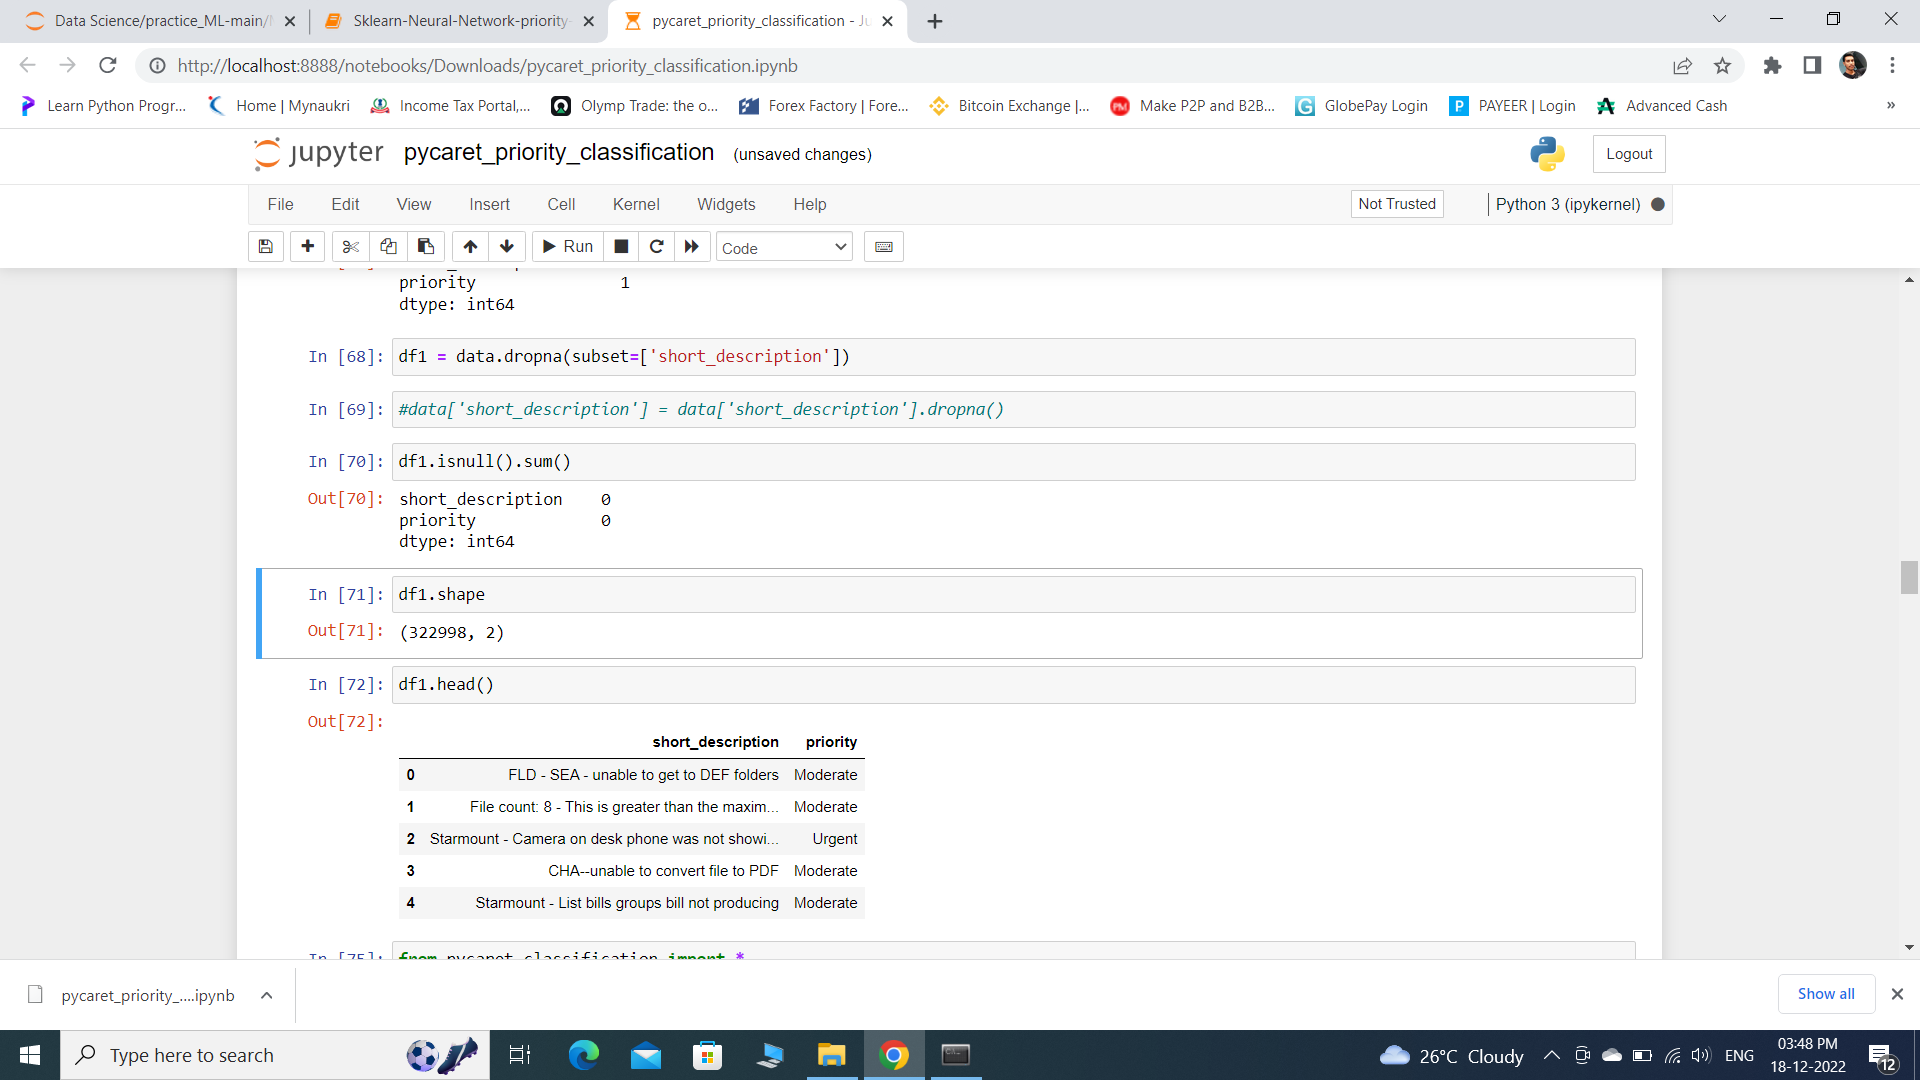Toggle the Chrome side panel icon
Image resolution: width=1920 pixels, height=1080 pixels.
point(1812,66)
